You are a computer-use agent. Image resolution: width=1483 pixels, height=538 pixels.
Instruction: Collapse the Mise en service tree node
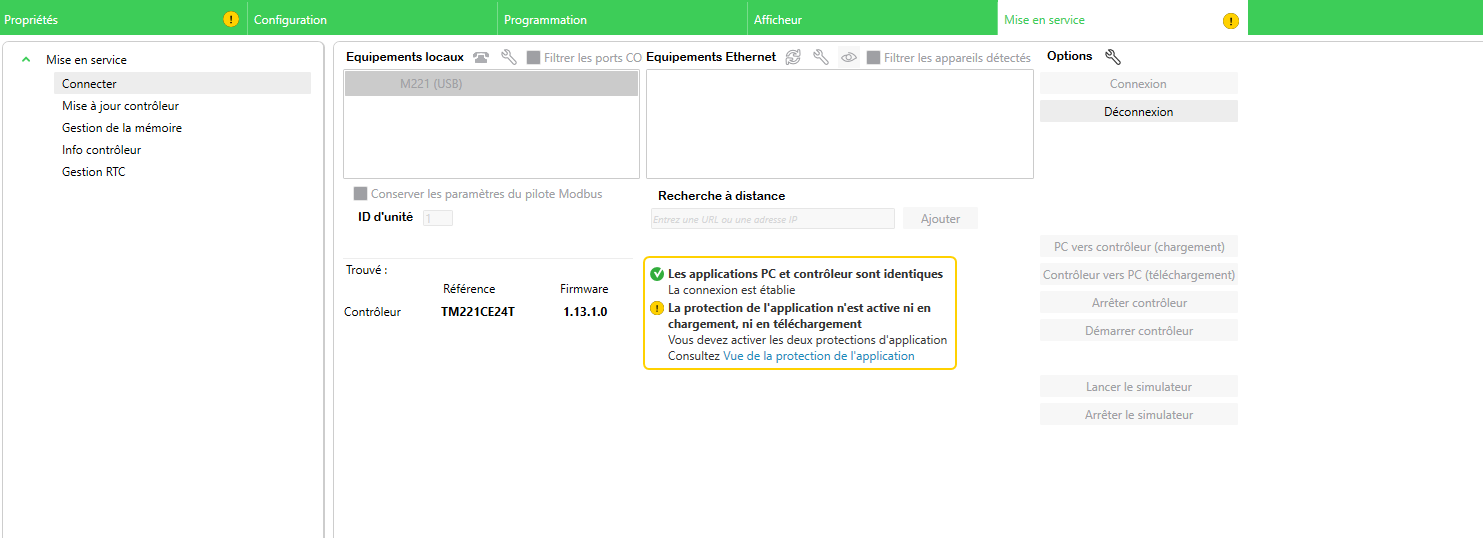[x=26, y=60]
